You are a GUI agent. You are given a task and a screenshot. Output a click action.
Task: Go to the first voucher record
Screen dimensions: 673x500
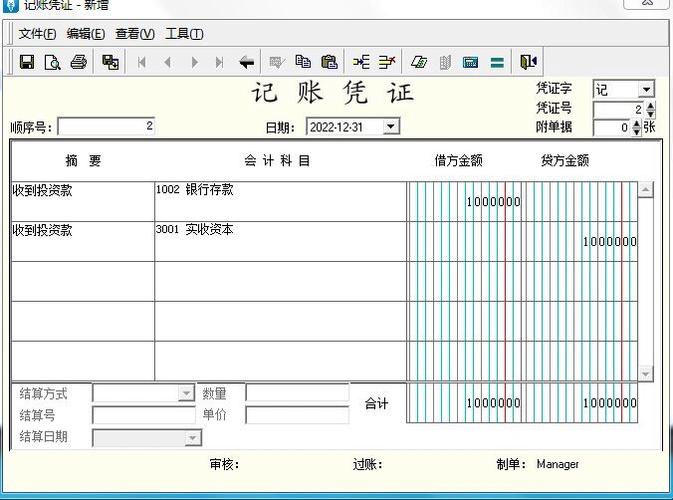pos(142,63)
